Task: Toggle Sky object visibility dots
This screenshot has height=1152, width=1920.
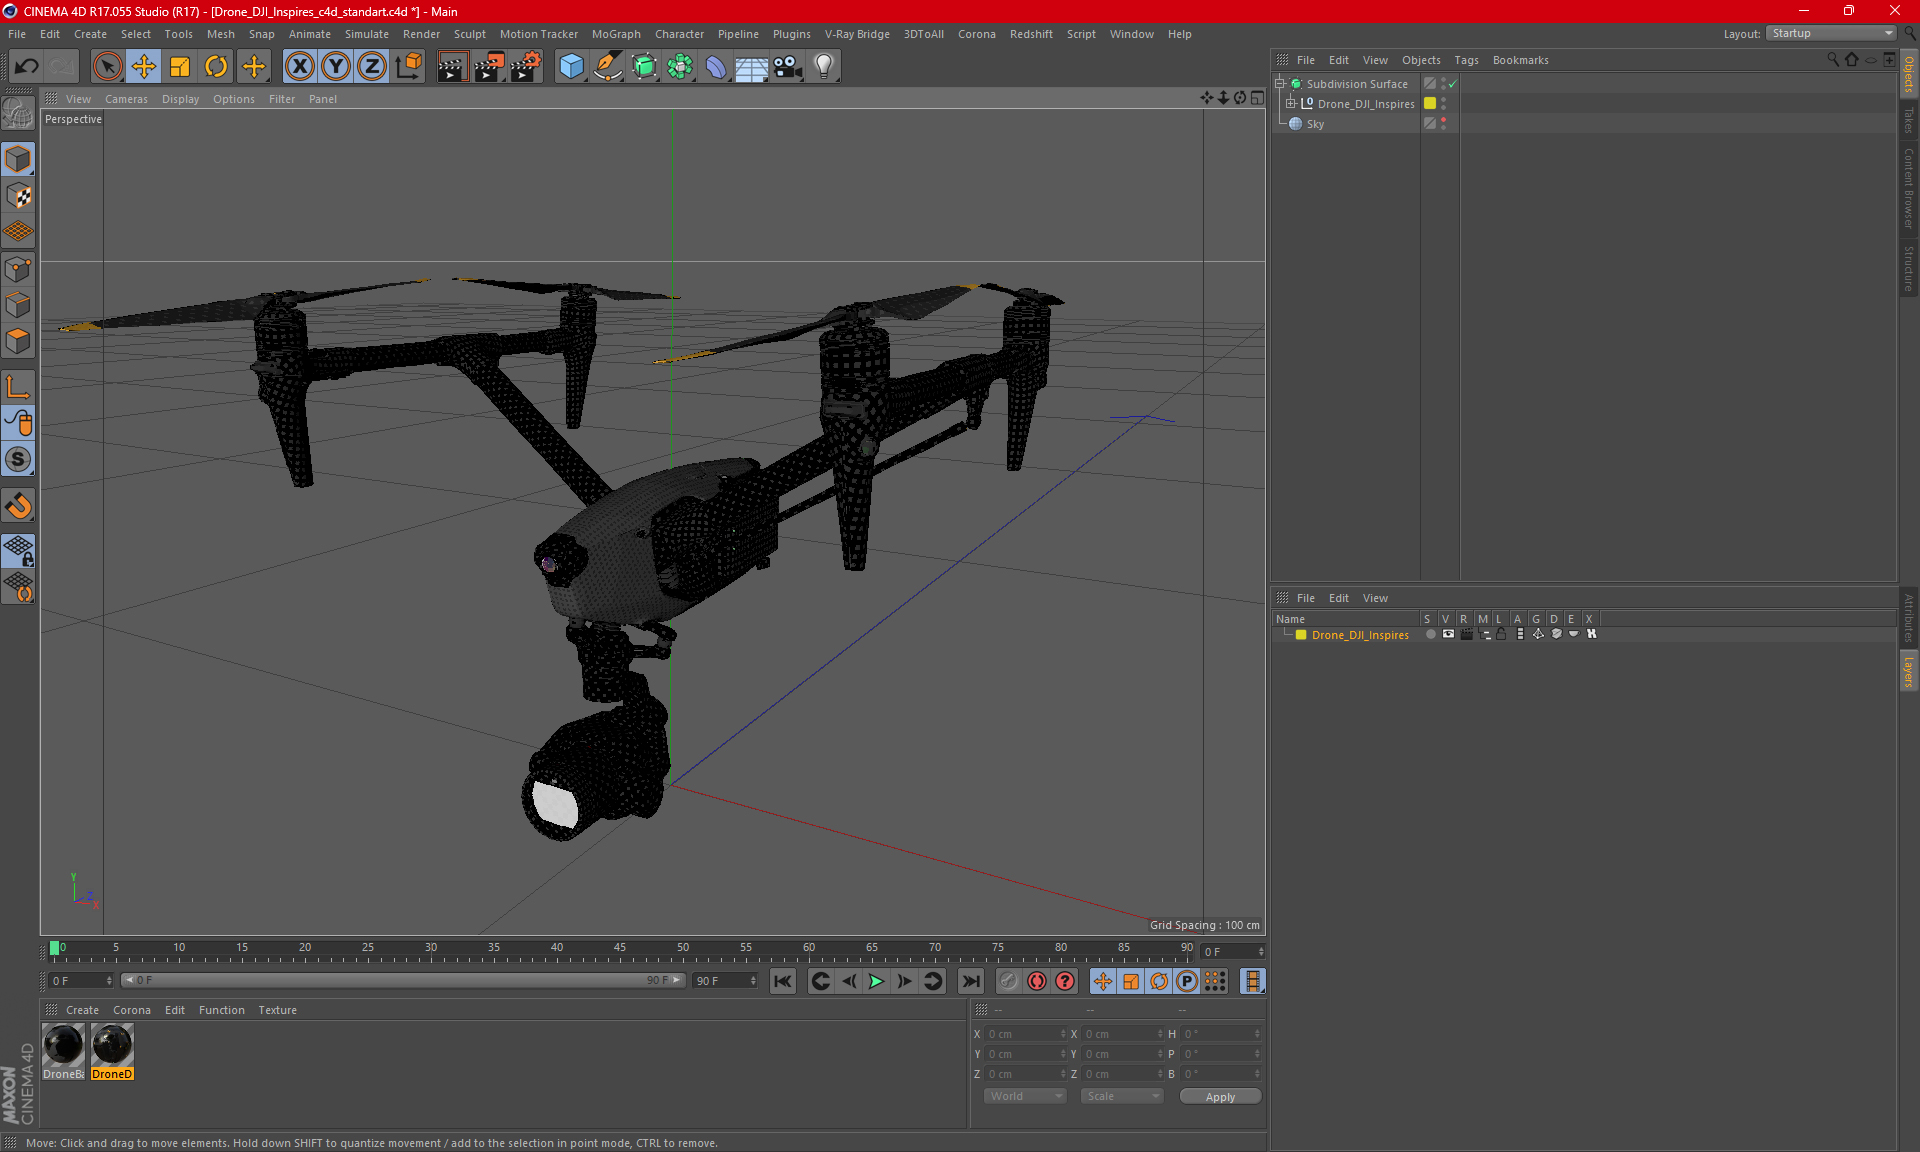Action: pos(1443,123)
